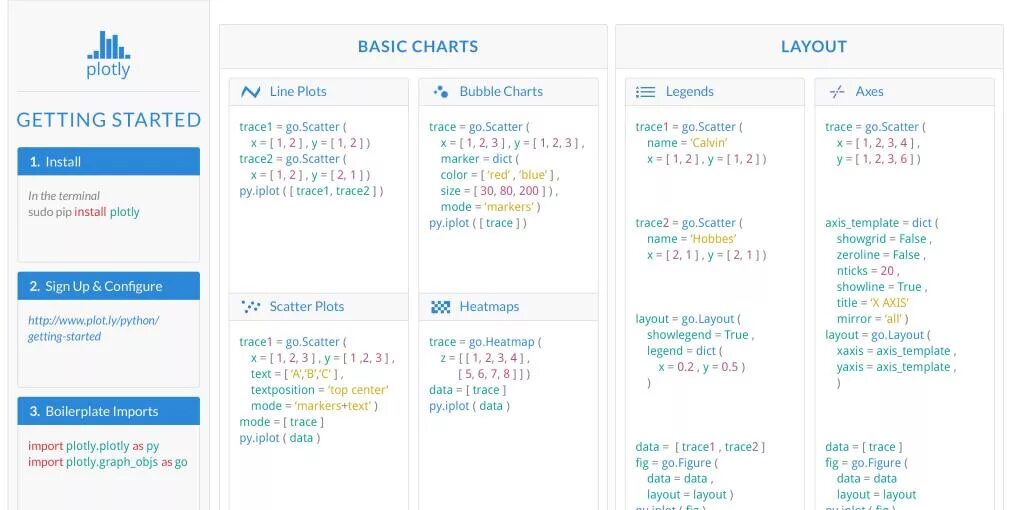Image resolution: width=1017 pixels, height=510 pixels.
Task: Select the Boilerplate Imports header
Action: (108, 411)
